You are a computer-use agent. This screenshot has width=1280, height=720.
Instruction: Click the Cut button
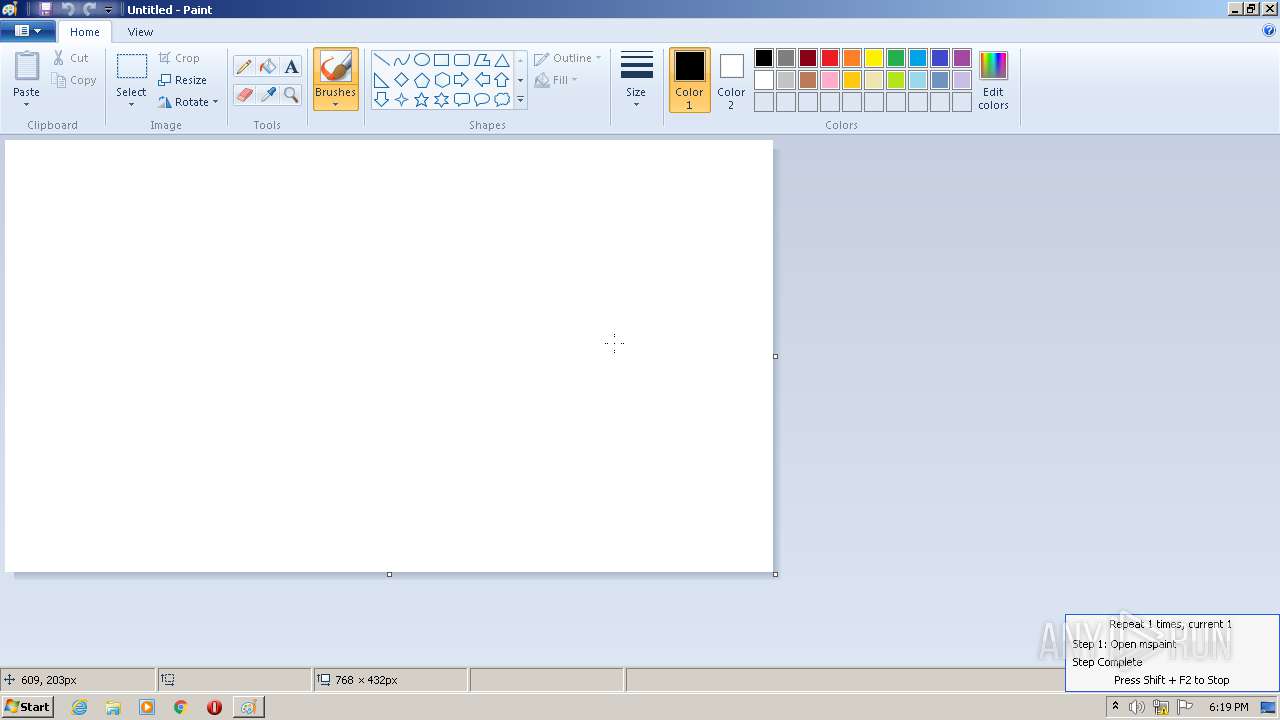click(71, 58)
